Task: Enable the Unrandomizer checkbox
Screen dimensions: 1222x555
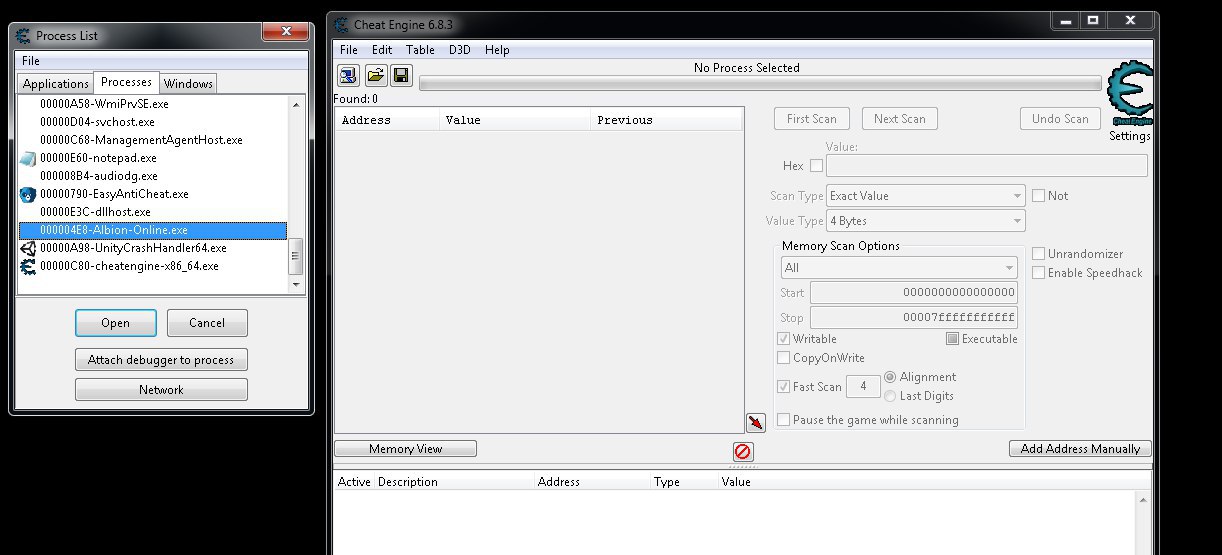Action: [x=1038, y=254]
